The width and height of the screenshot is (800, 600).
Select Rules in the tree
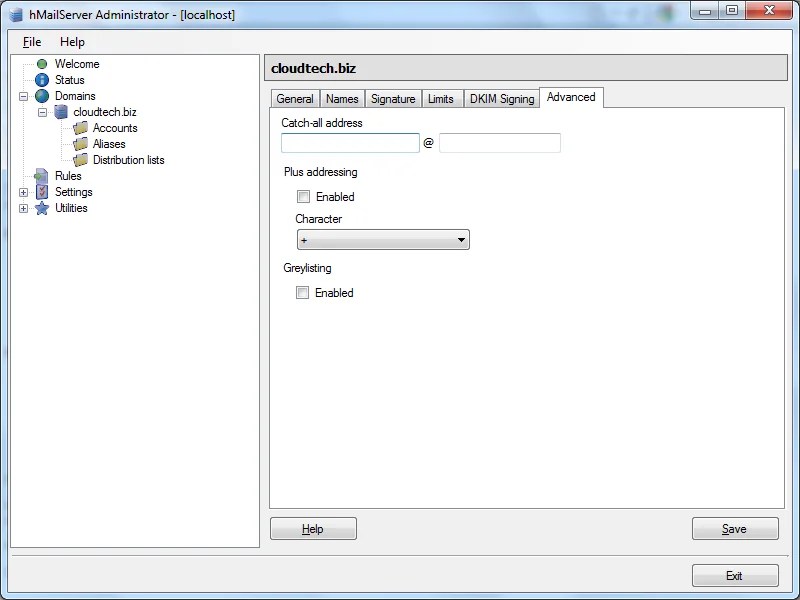tap(68, 176)
